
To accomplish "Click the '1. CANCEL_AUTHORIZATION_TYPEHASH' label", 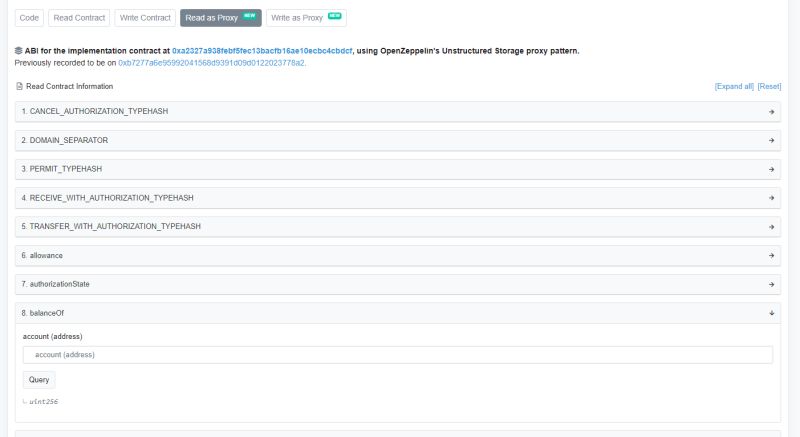I will coord(94,111).
